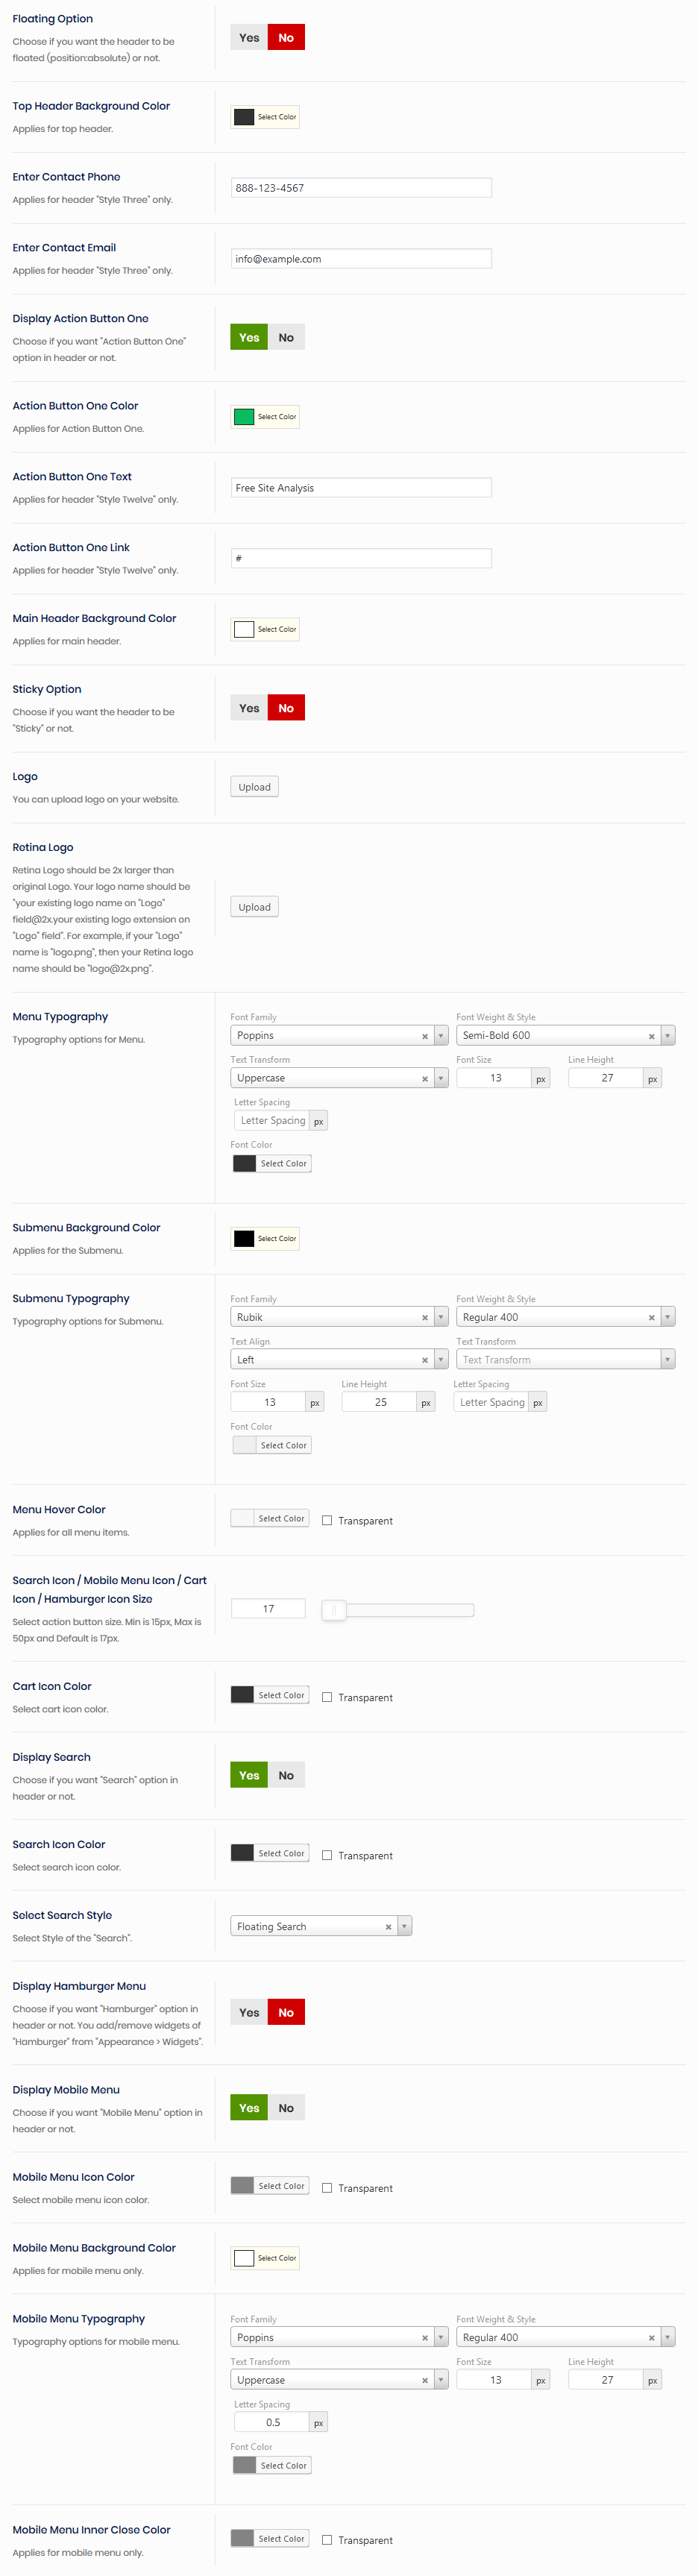Check Transparent for Cart Icon Color
Image resolution: width=698 pixels, height=2576 pixels.
pyautogui.click(x=327, y=1697)
